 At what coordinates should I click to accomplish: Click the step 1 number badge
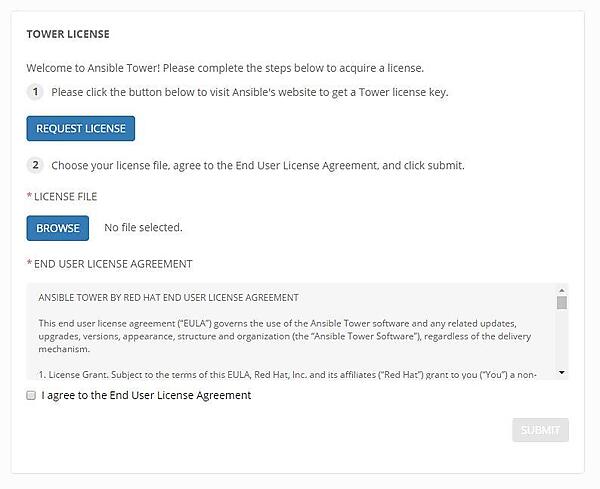click(x=36, y=92)
